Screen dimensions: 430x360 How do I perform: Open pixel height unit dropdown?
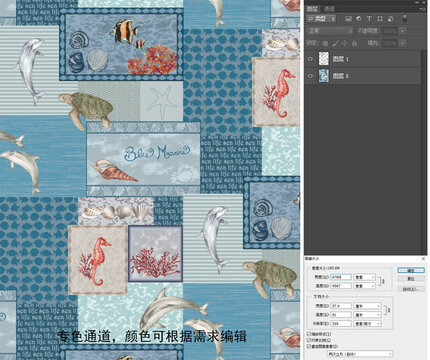(364, 286)
